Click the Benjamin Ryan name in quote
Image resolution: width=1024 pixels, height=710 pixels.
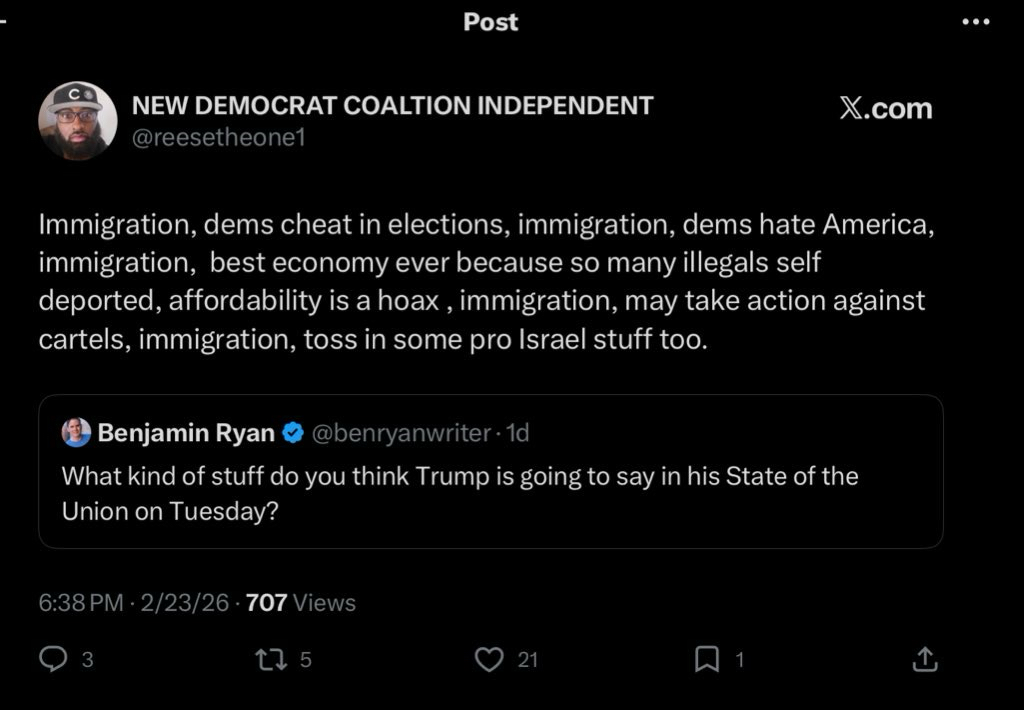click(x=186, y=433)
